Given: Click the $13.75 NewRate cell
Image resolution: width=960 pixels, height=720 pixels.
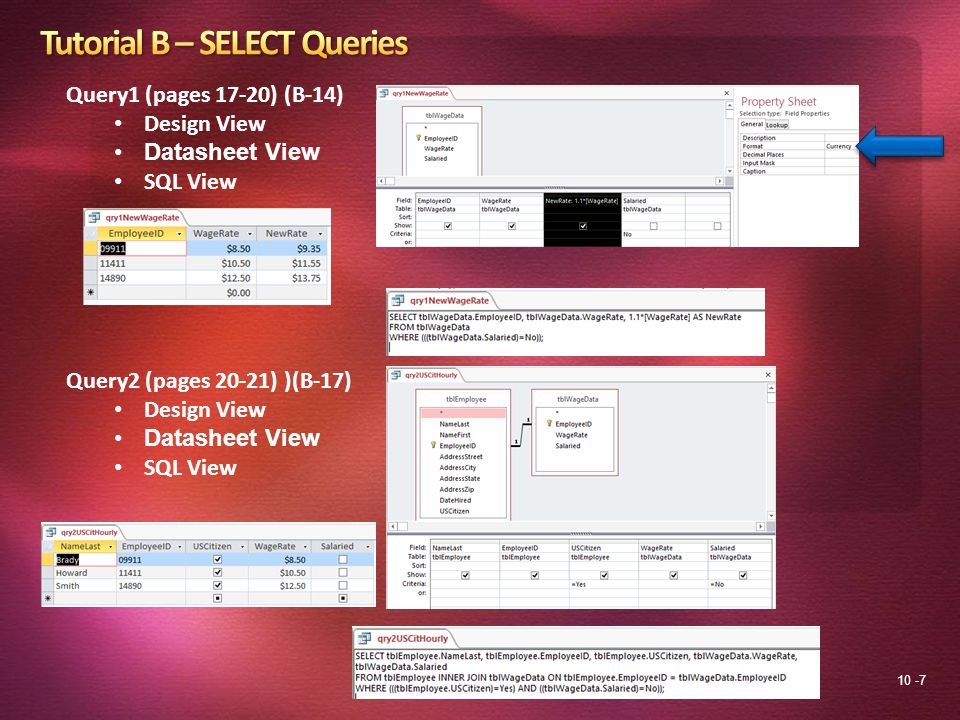Looking at the screenshot, I should tap(292, 278).
